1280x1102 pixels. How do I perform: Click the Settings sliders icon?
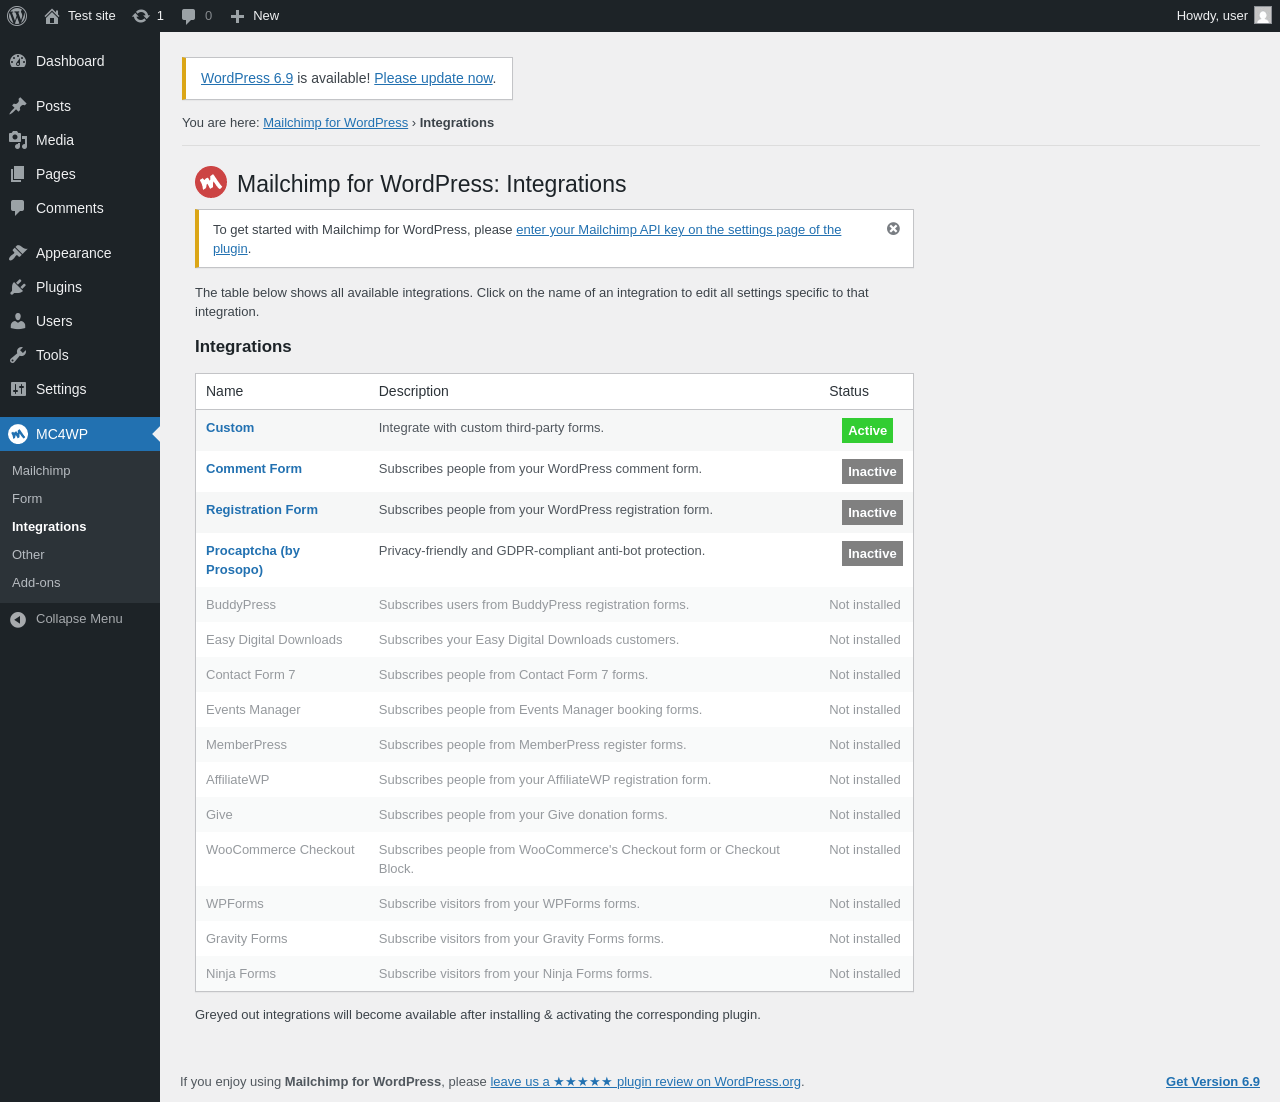pyautogui.click(x=18, y=389)
